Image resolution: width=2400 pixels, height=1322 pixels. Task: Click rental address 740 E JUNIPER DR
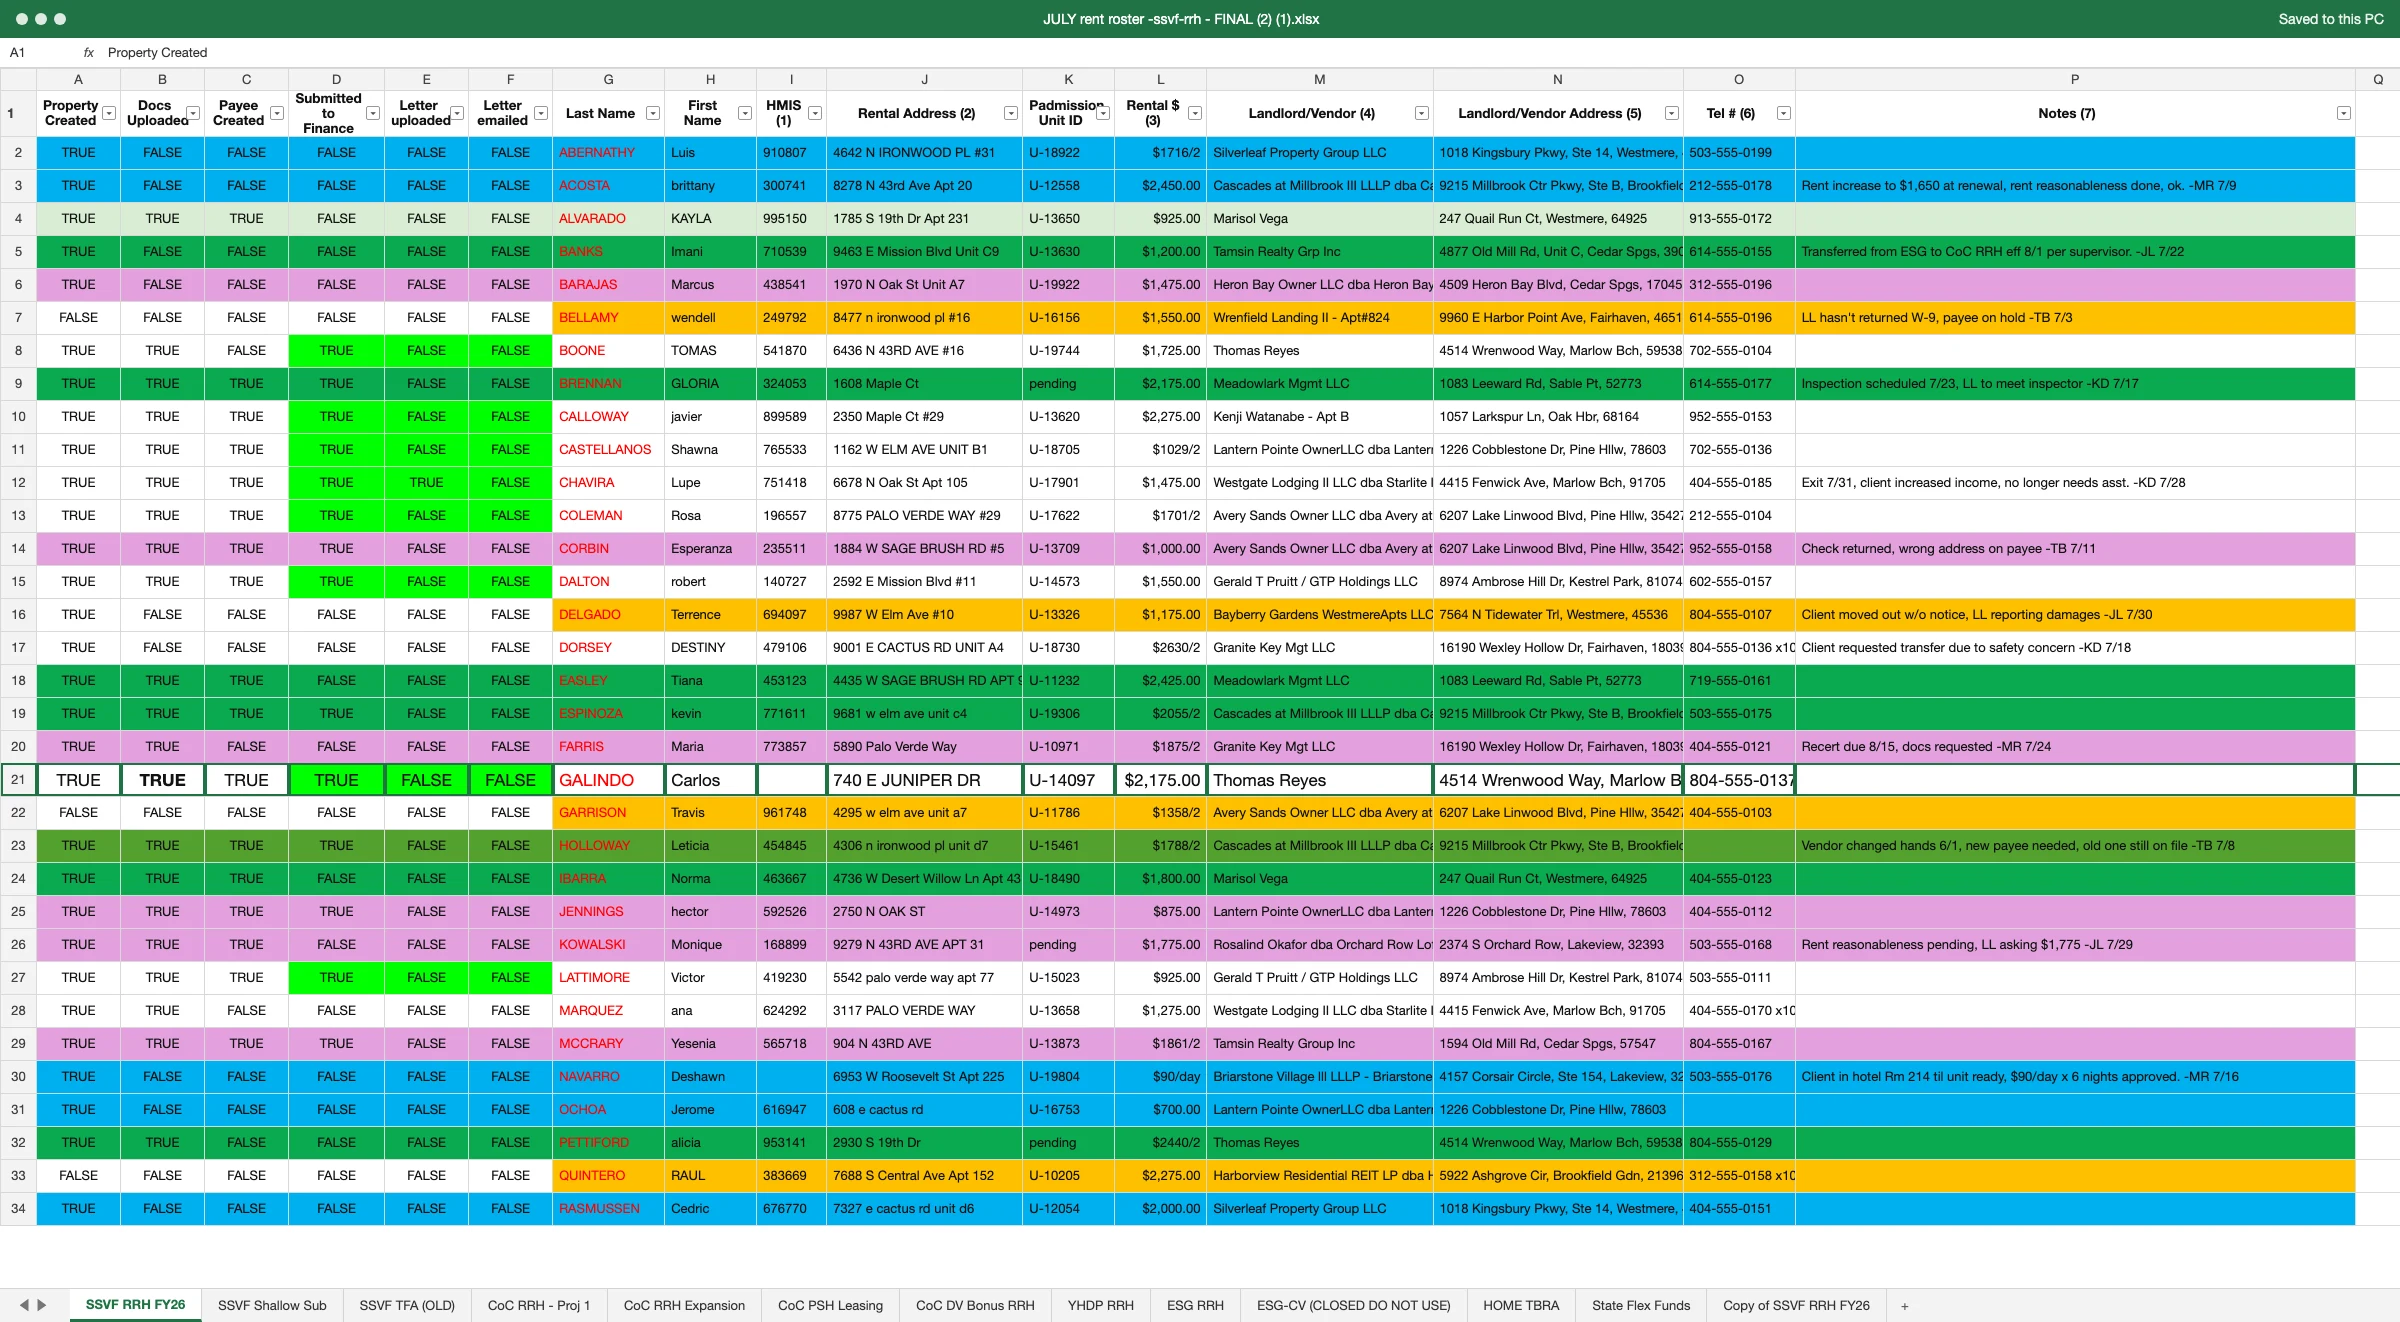pos(924,780)
